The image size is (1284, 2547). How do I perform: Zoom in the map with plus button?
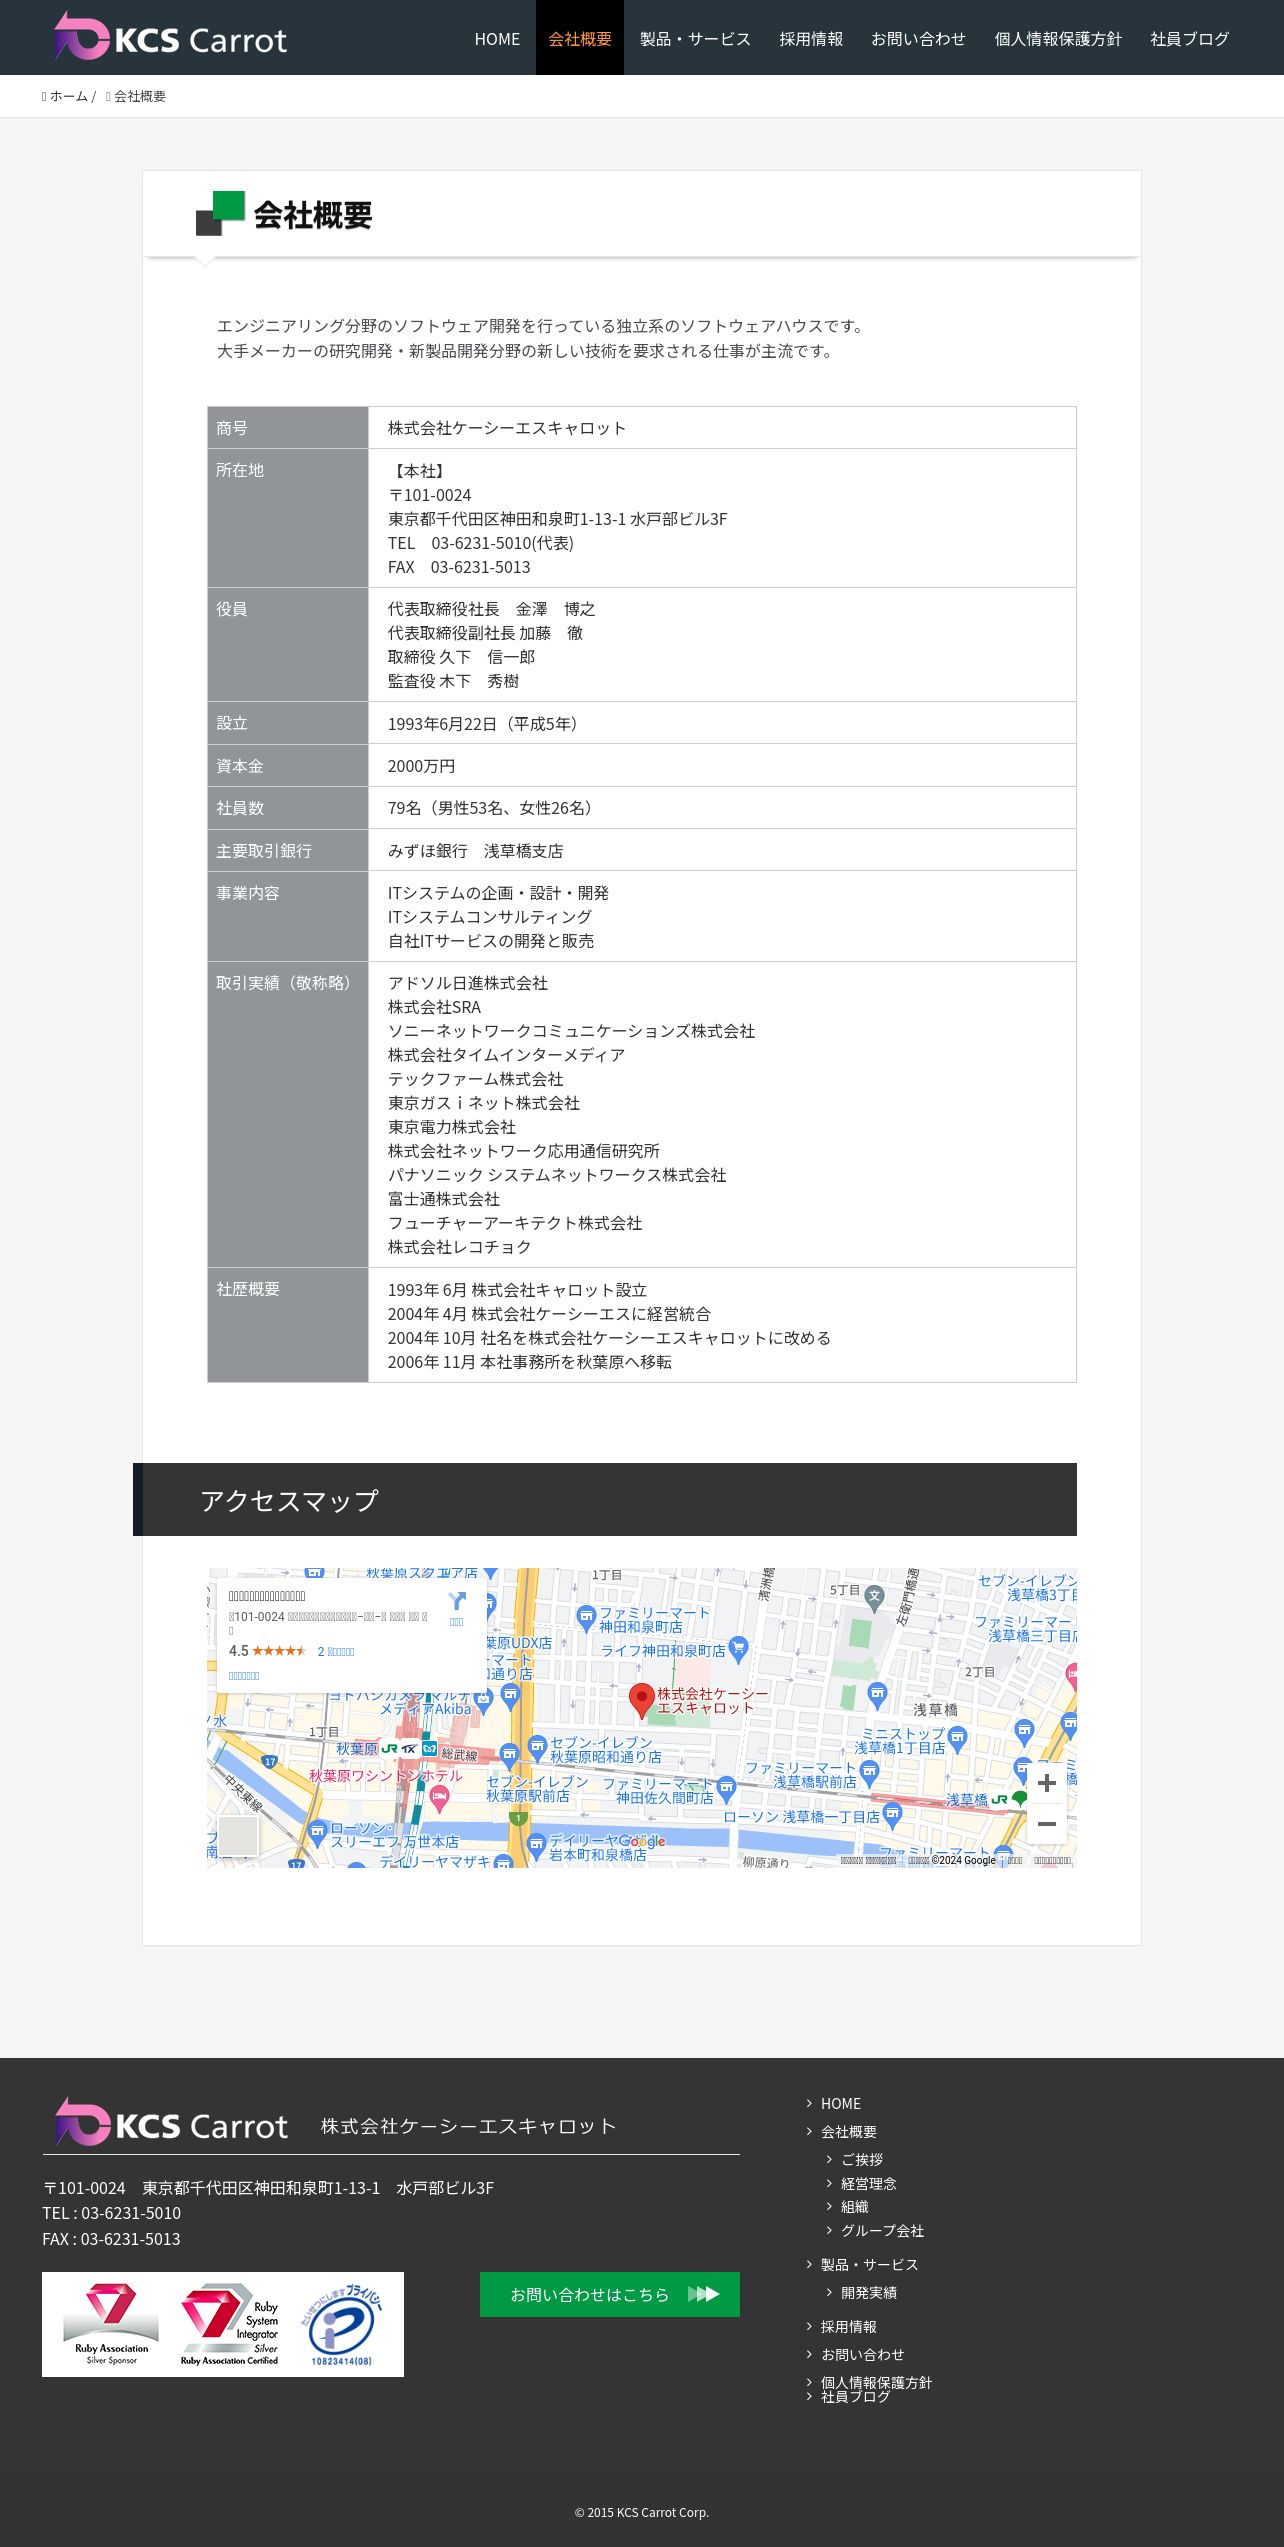1046,1783
